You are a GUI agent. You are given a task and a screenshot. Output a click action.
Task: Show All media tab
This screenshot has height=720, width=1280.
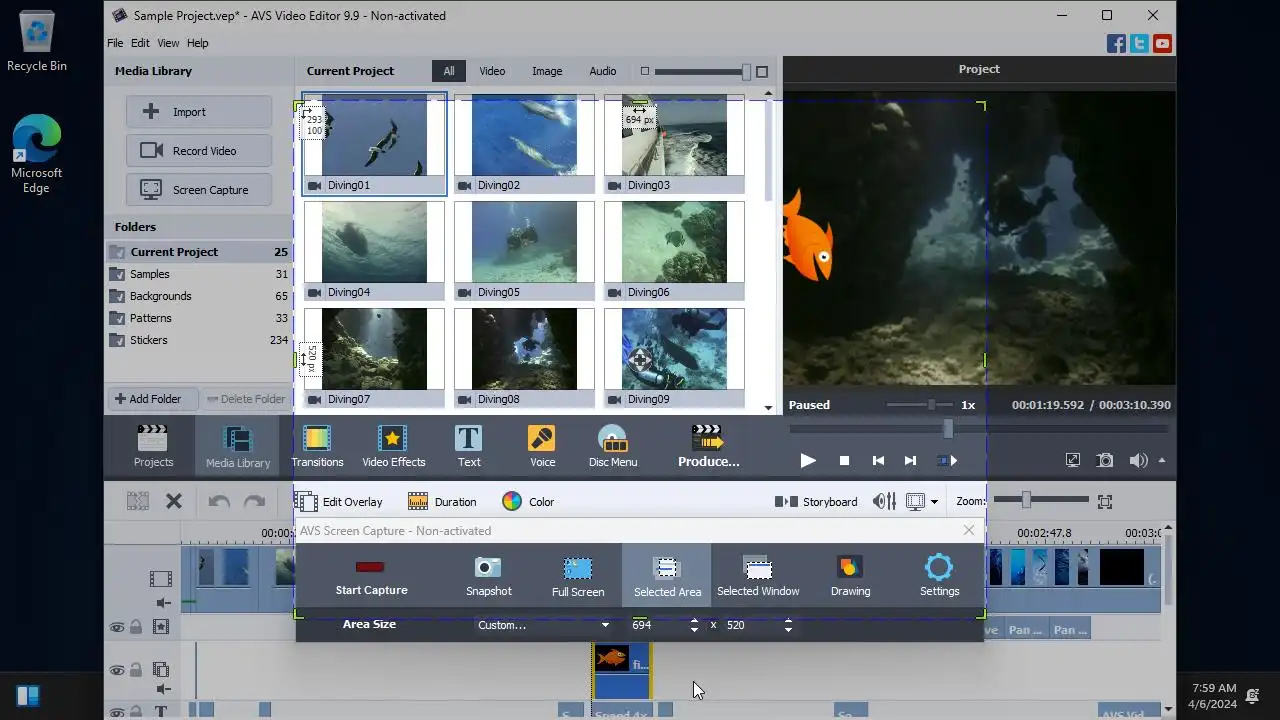click(x=449, y=71)
